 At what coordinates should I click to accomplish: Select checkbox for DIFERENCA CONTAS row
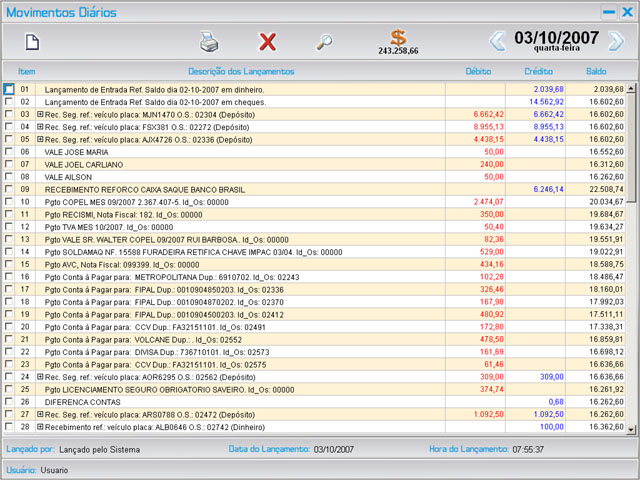tap(9, 401)
